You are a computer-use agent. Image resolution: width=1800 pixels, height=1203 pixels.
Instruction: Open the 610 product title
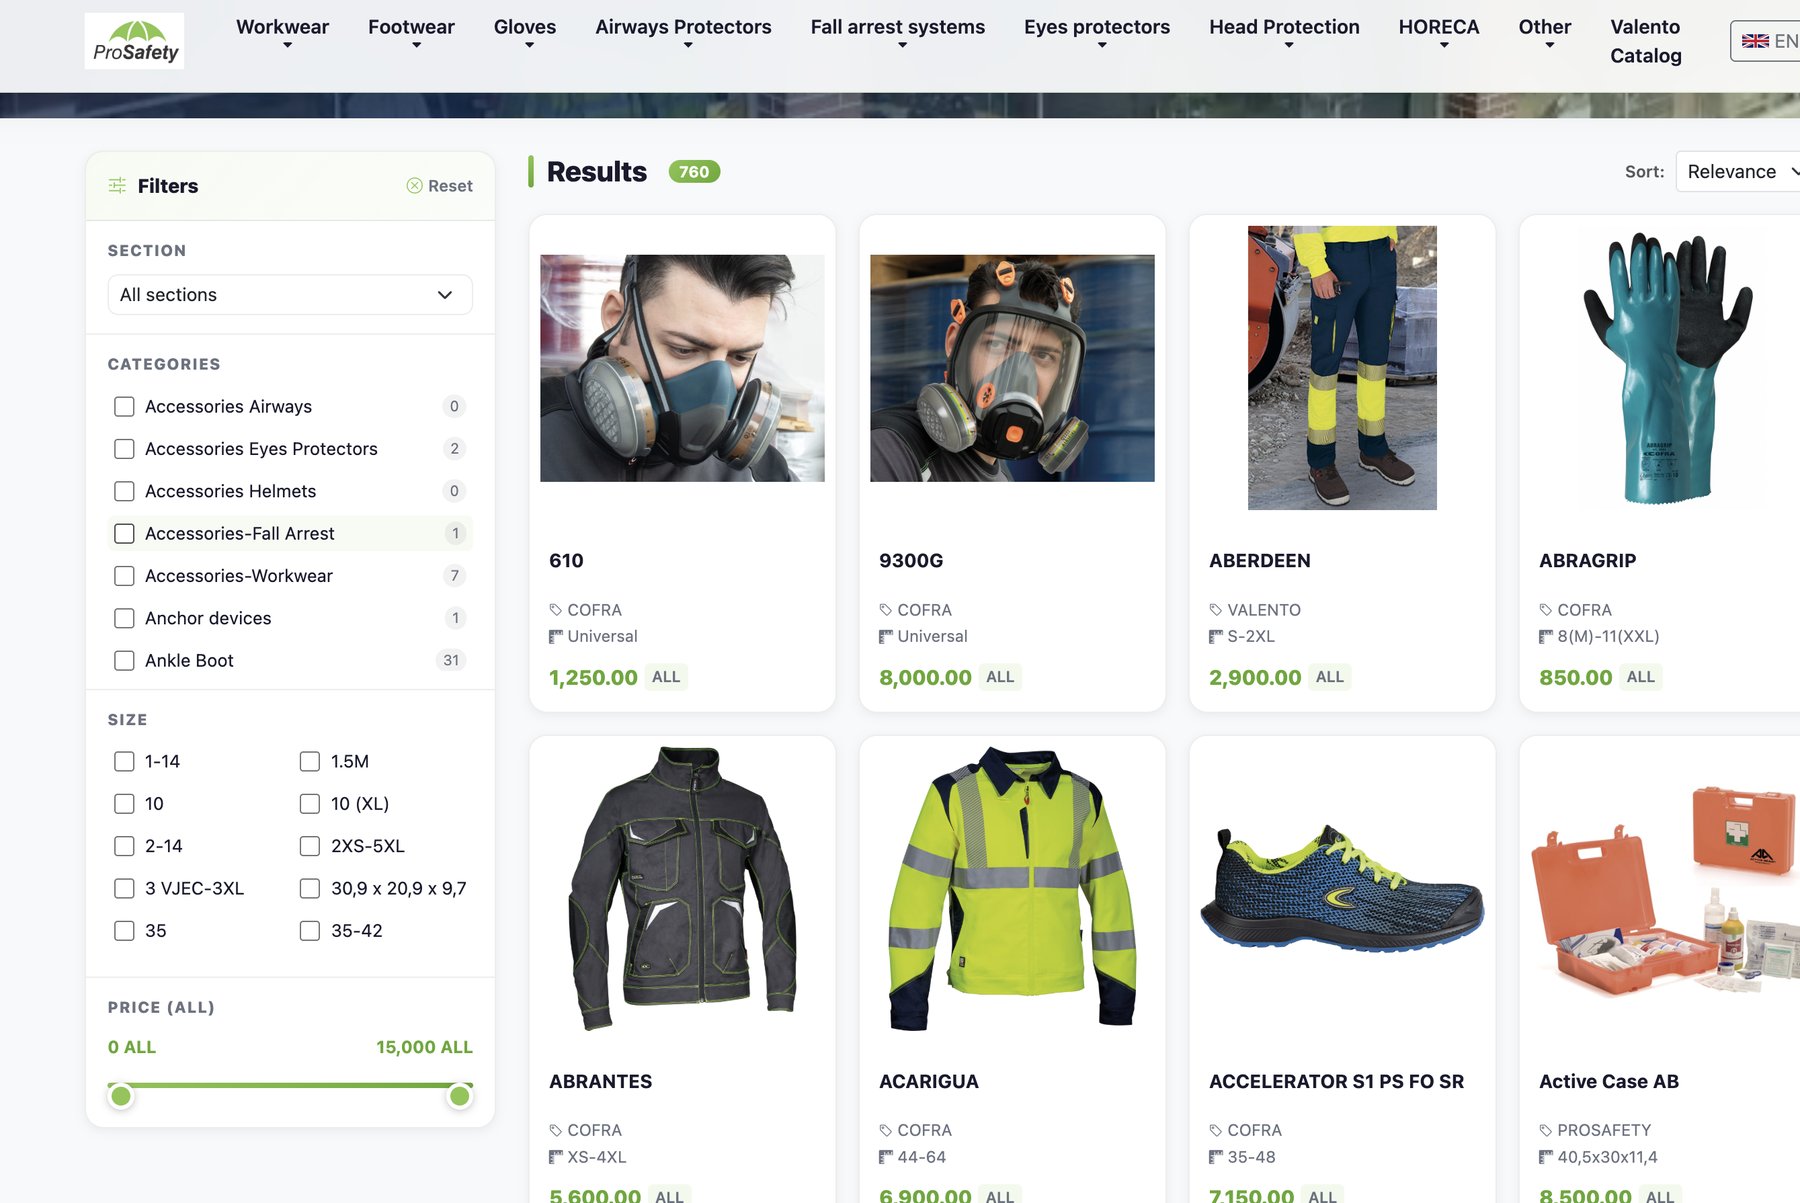pos(566,561)
